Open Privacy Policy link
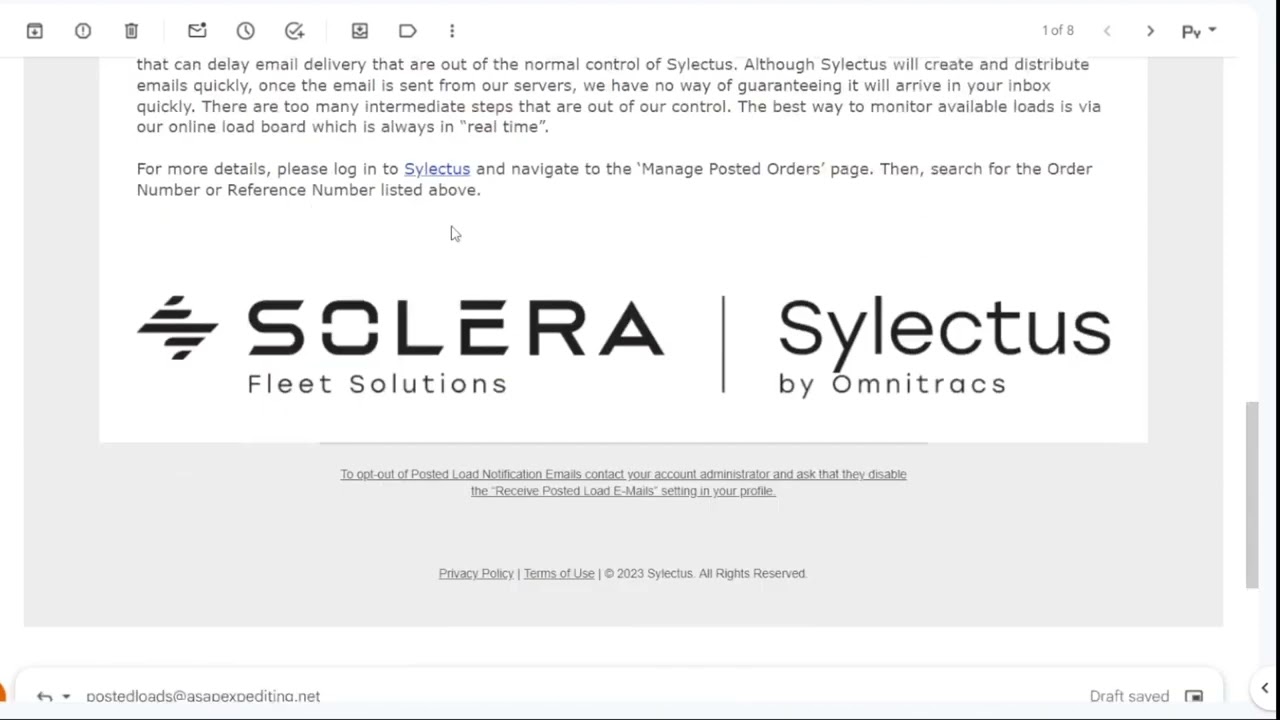The height and width of the screenshot is (720, 1280). pyautogui.click(x=476, y=573)
